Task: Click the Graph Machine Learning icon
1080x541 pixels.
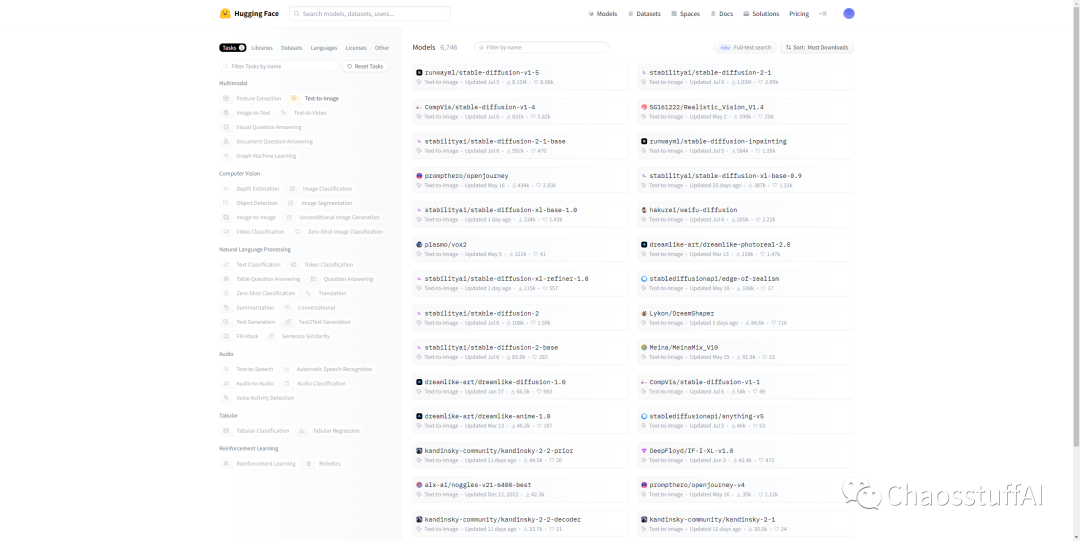Action: click(x=226, y=156)
